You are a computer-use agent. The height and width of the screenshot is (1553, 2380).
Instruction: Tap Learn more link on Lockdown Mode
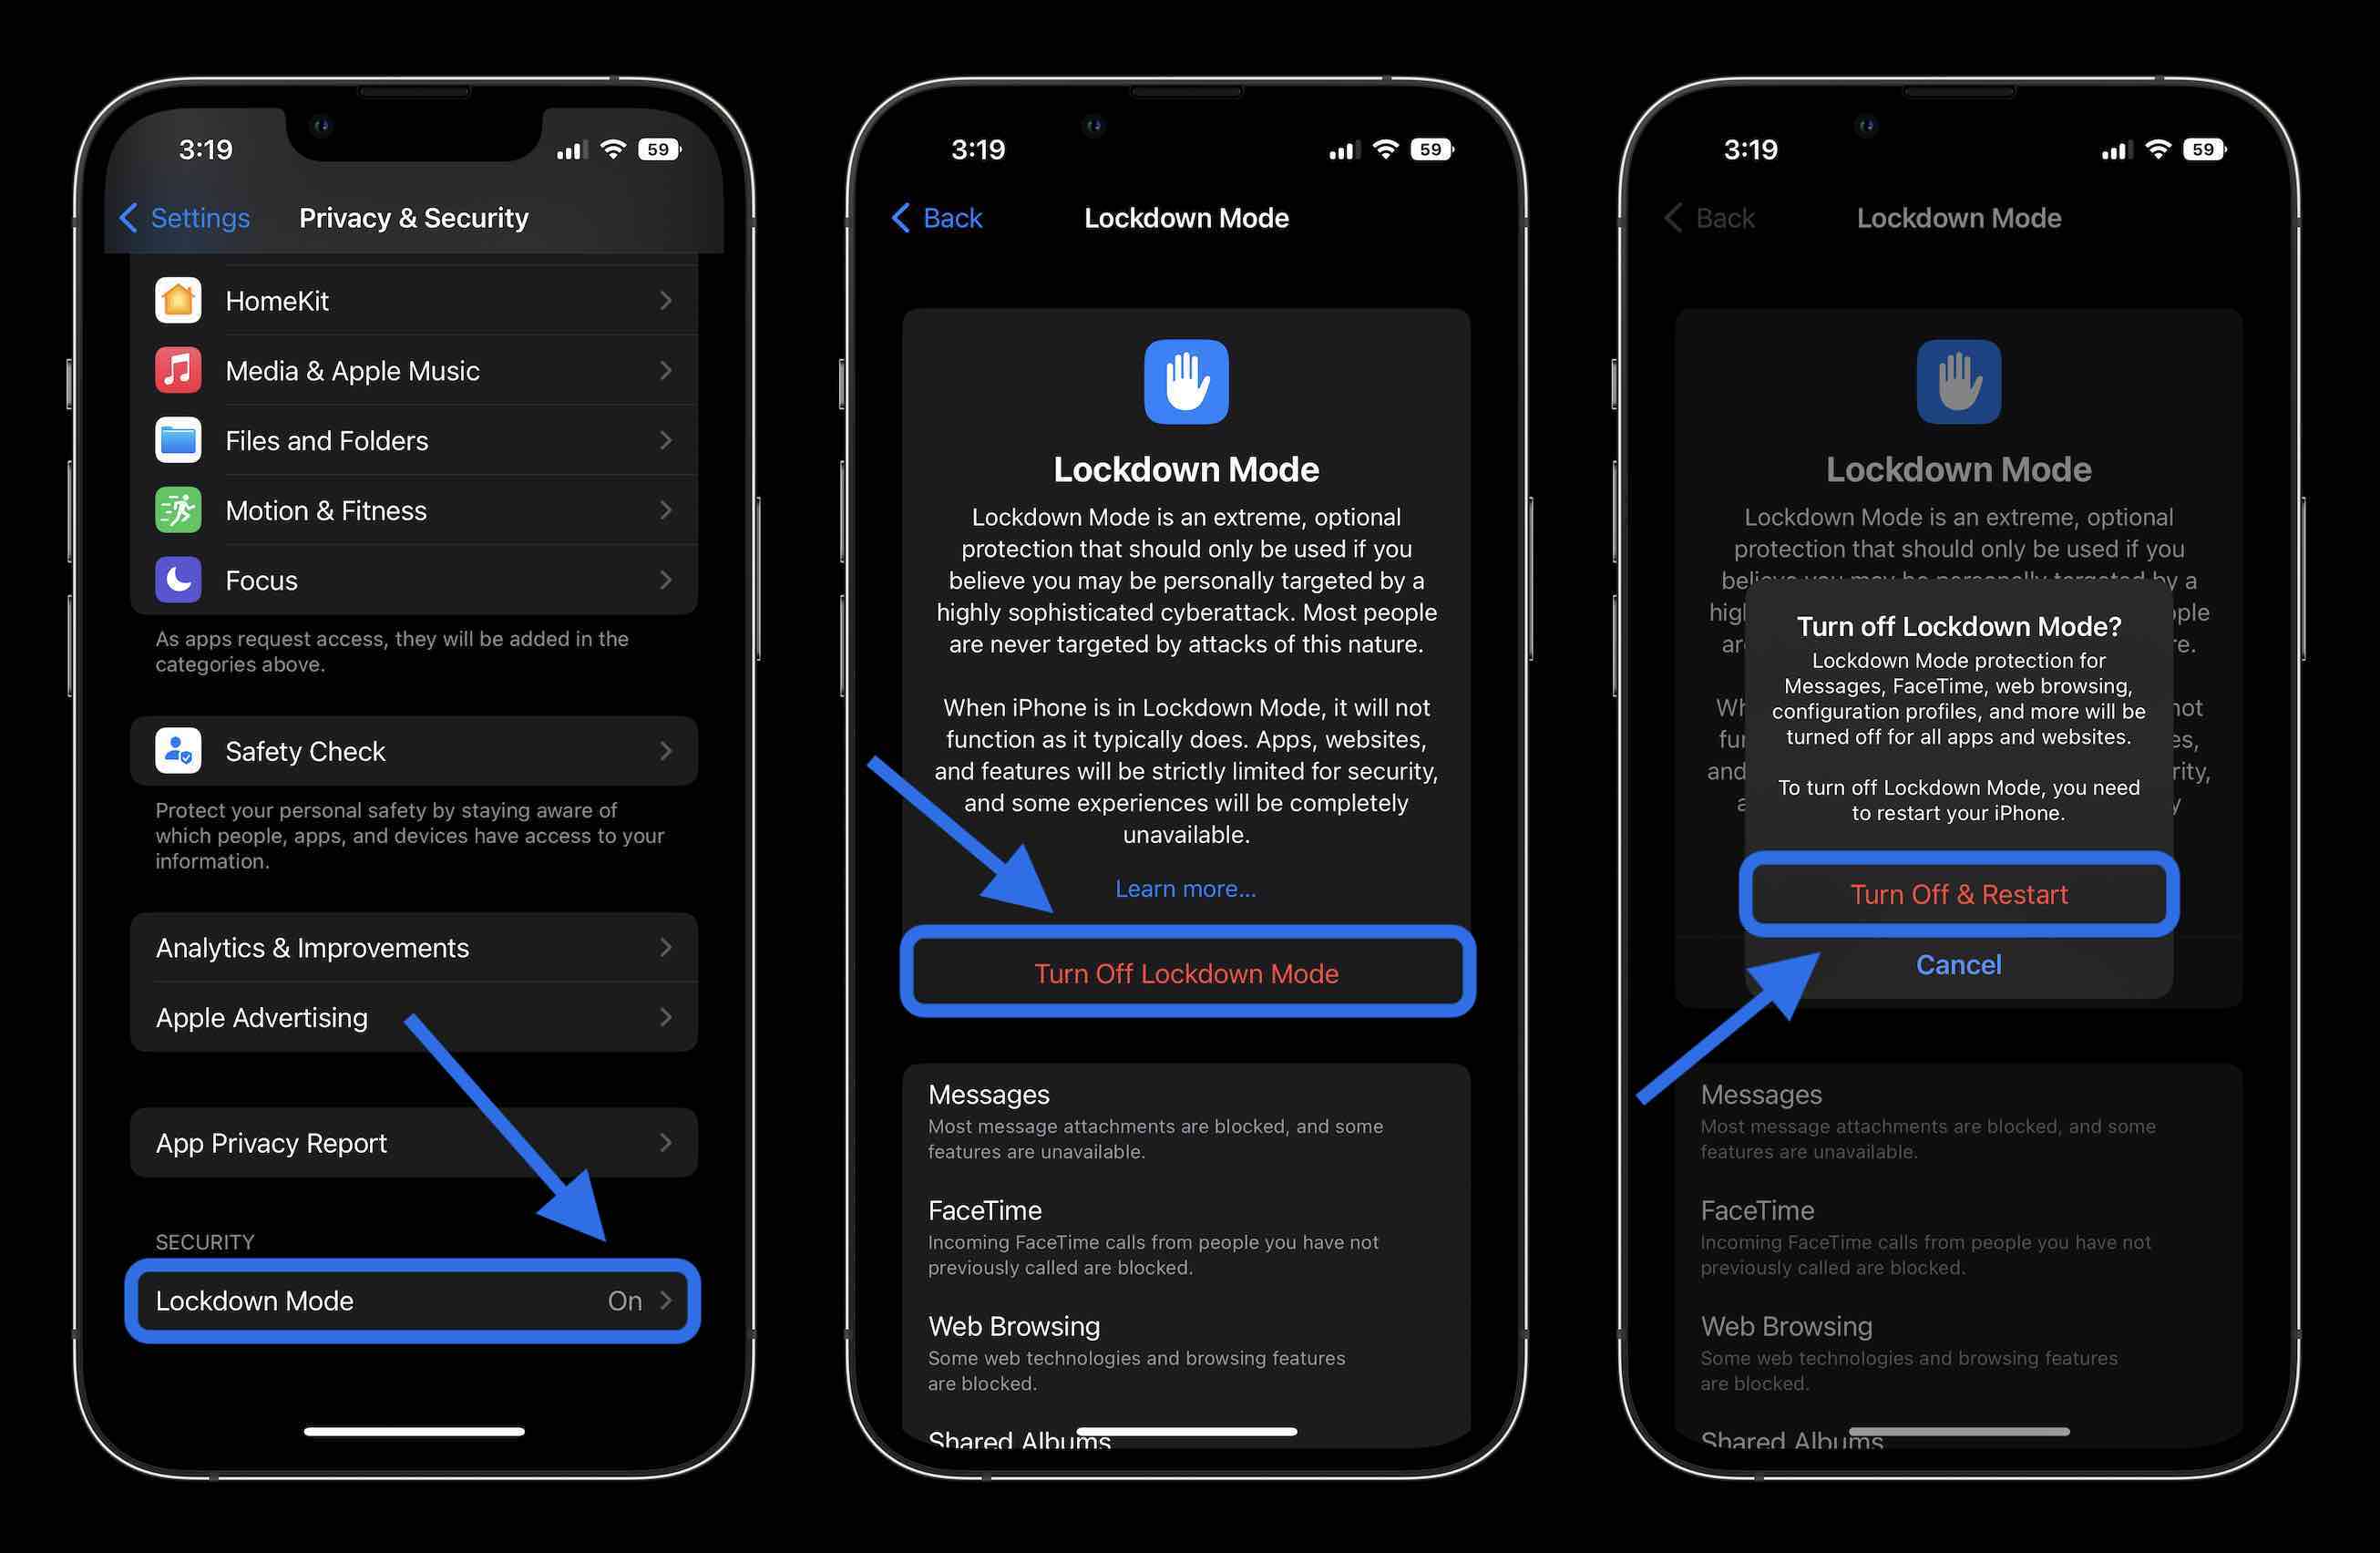coord(1186,887)
